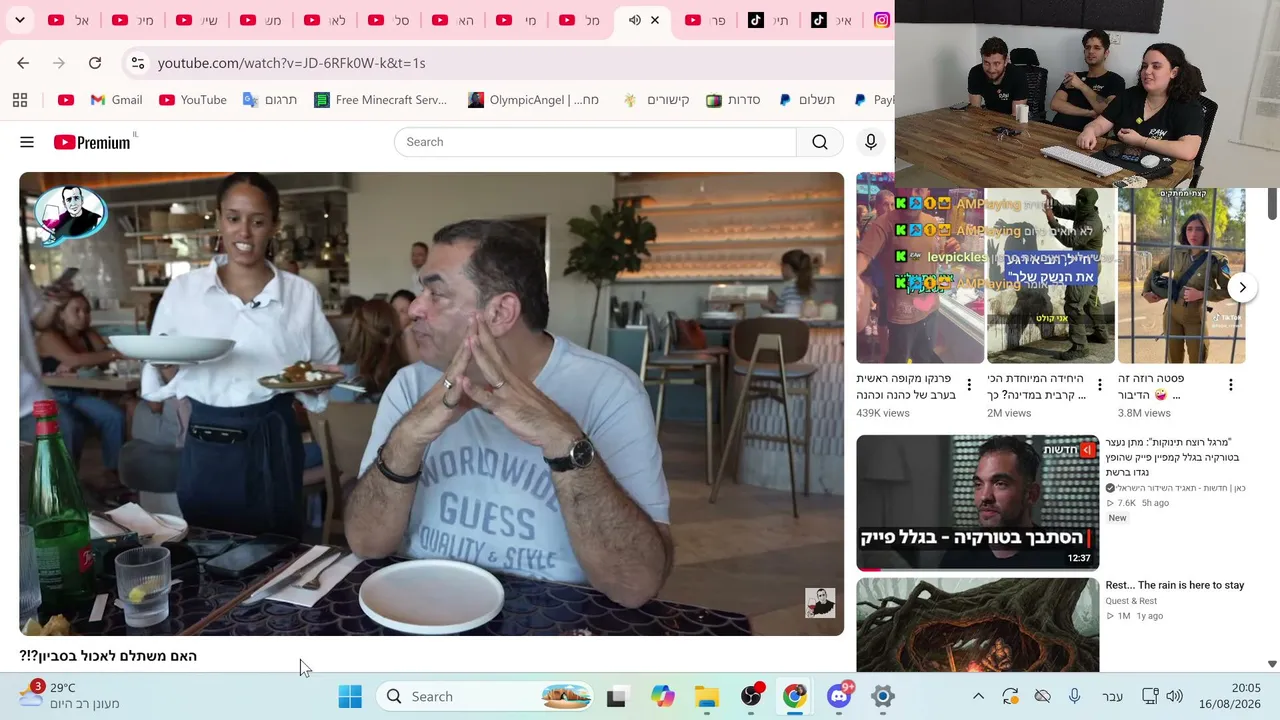Start voice search with the microphone icon
The width and height of the screenshot is (1280, 720).
(x=871, y=142)
